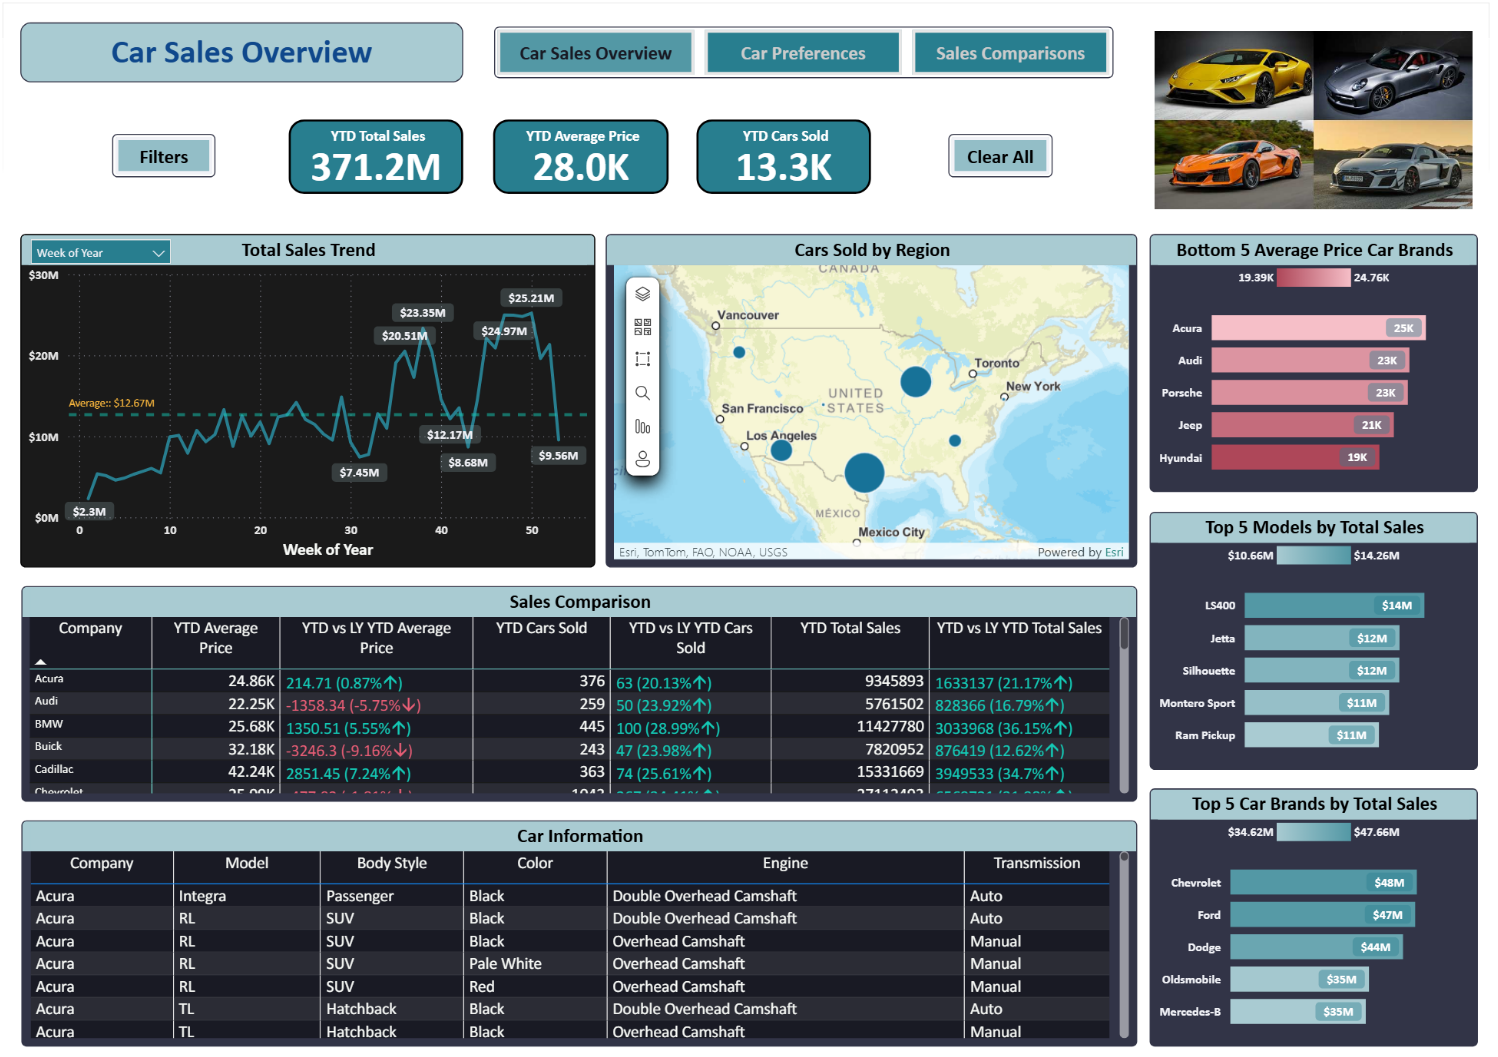Open the map search magnifier icon
This screenshot has height=1057, width=1498.
point(642,393)
